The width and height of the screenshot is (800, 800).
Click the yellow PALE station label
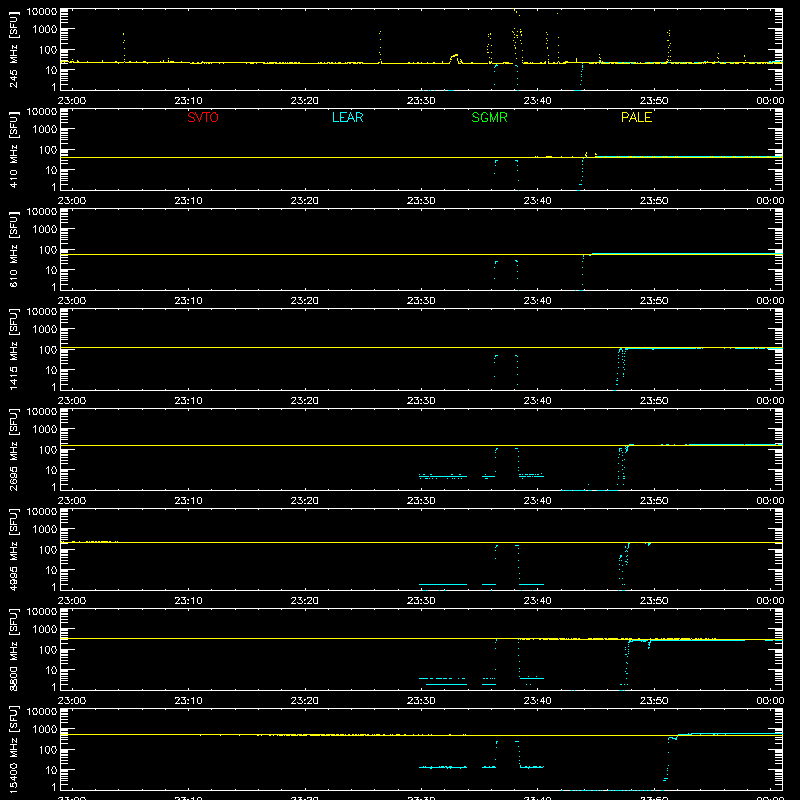click(x=636, y=117)
